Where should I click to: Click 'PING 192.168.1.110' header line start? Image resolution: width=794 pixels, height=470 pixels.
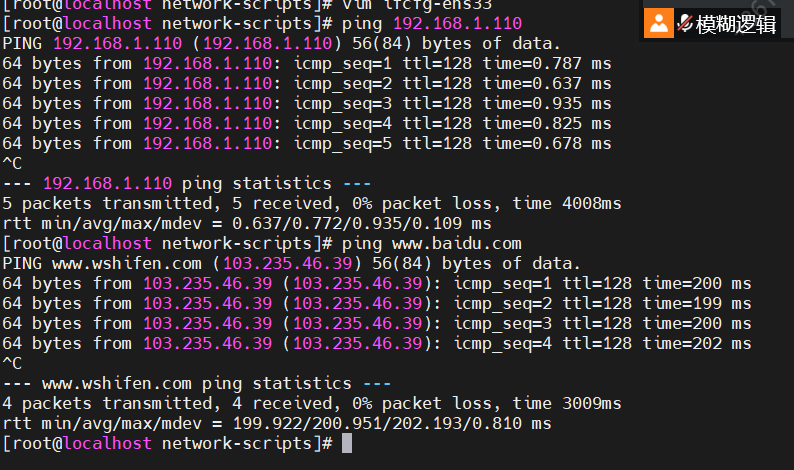92,44
